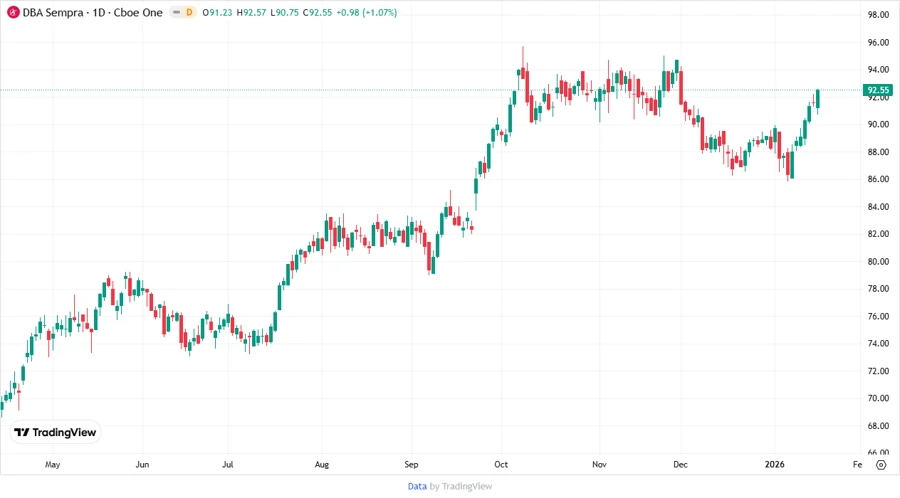
Task: Click the 'Nov' label on the time axis
Action: [599, 464]
